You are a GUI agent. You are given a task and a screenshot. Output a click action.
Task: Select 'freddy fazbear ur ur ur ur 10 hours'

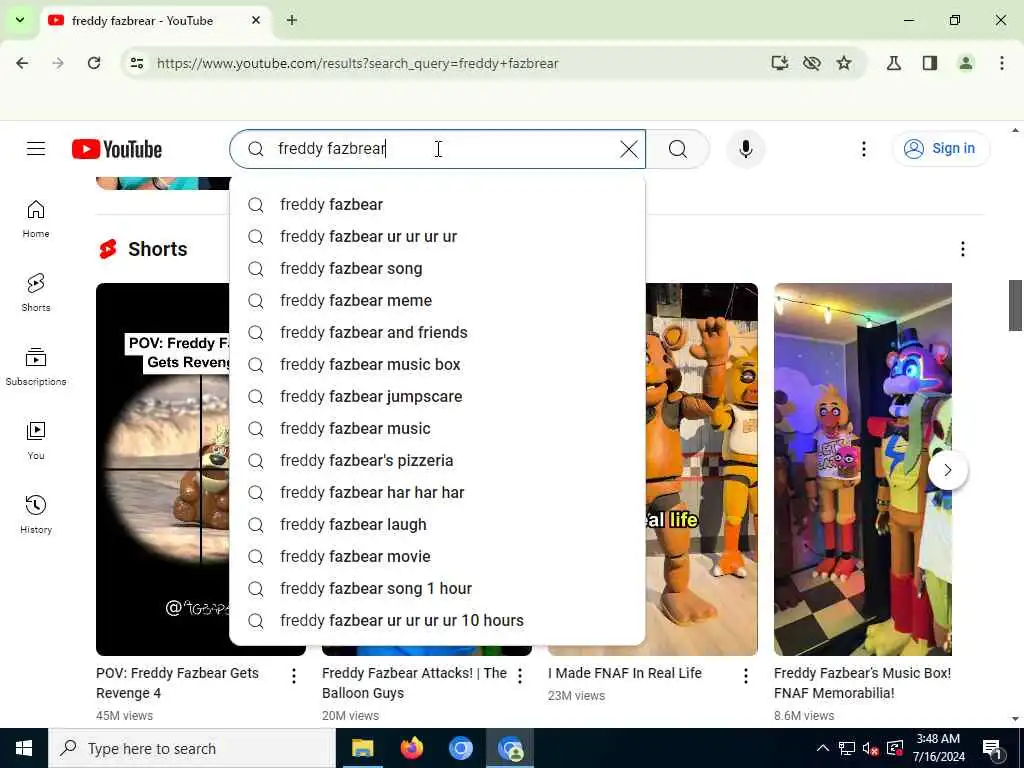[x=438, y=620]
